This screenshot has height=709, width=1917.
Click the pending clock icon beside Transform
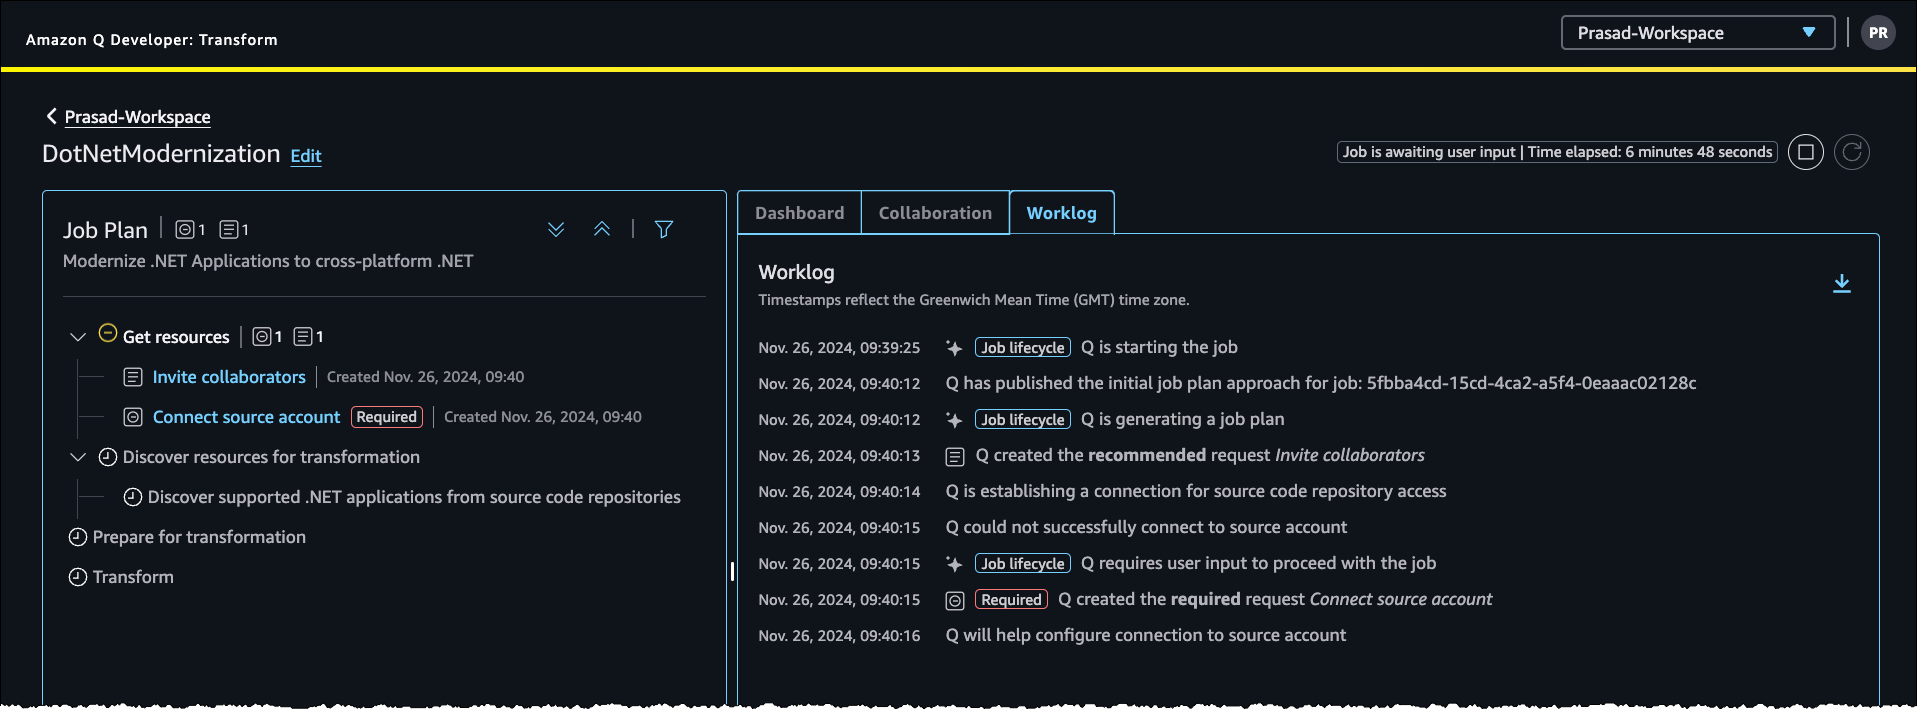(x=78, y=577)
